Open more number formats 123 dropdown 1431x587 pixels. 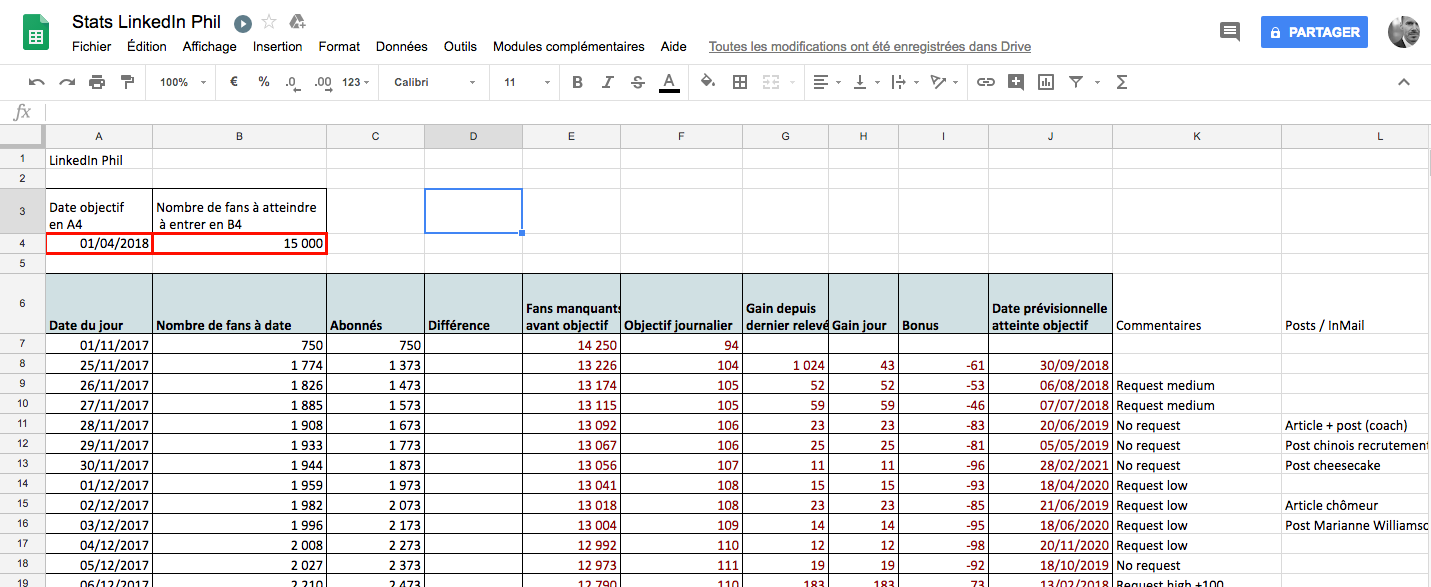(x=355, y=82)
